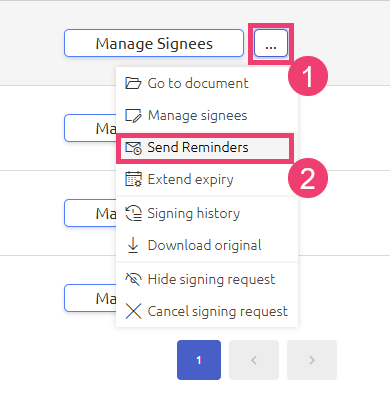Click the previous page chevron button
This screenshot has width=390, height=399.
pyautogui.click(x=254, y=360)
